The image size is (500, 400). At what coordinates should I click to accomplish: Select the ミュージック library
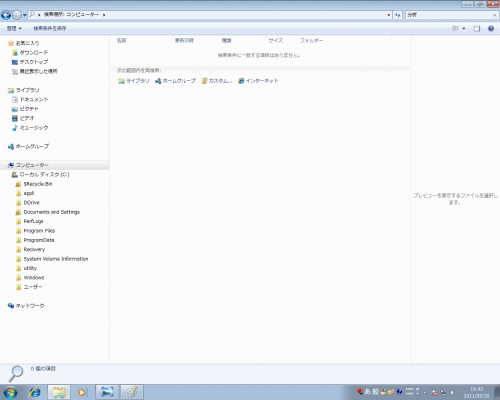point(30,128)
